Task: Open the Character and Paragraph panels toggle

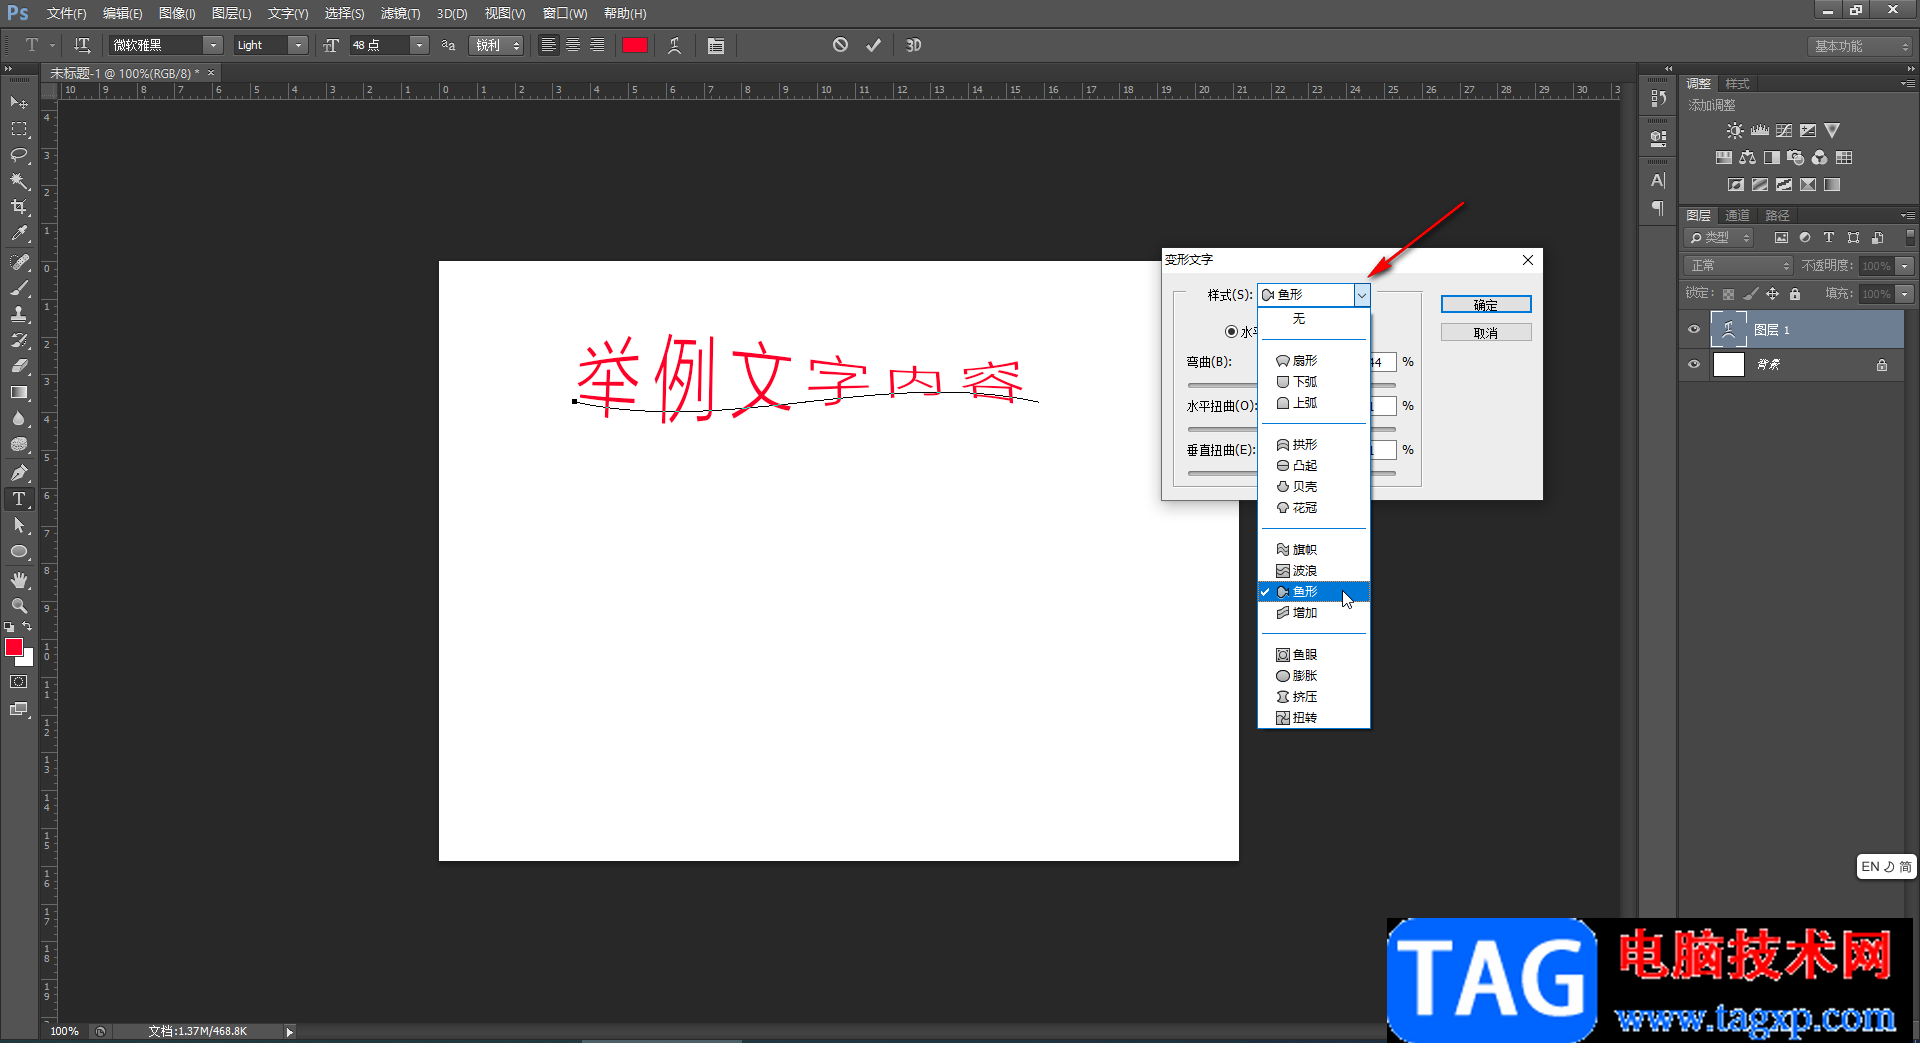Action: (x=716, y=45)
